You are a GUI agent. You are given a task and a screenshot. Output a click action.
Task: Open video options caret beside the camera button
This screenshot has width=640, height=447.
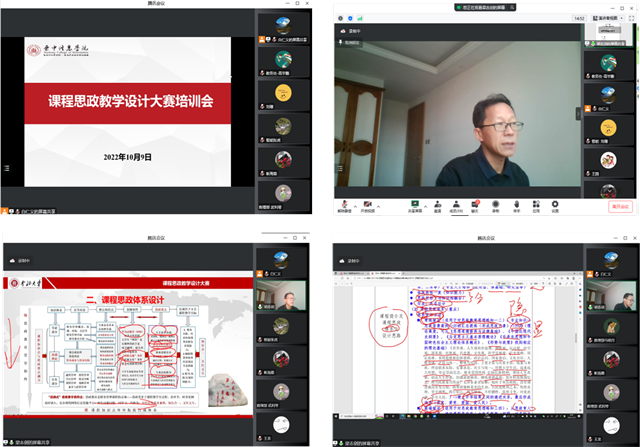coord(379,207)
